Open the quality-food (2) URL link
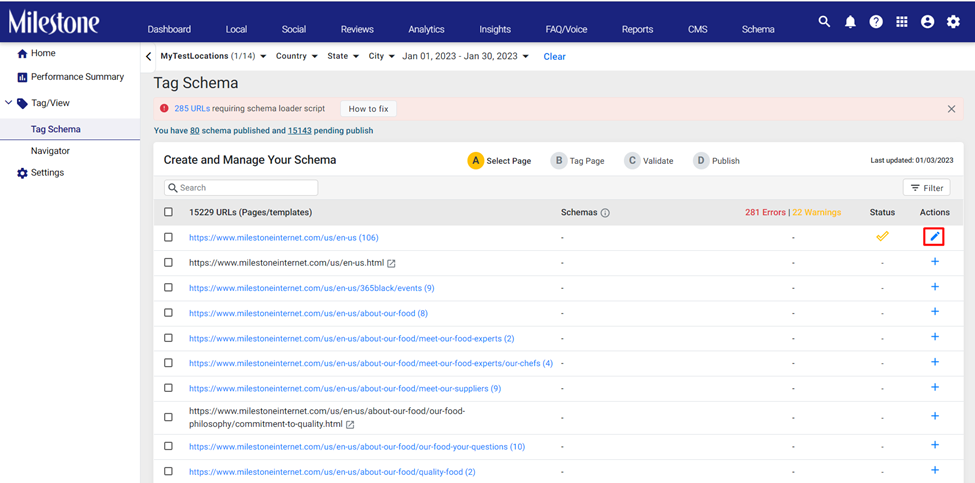975x483 pixels. 332,472
